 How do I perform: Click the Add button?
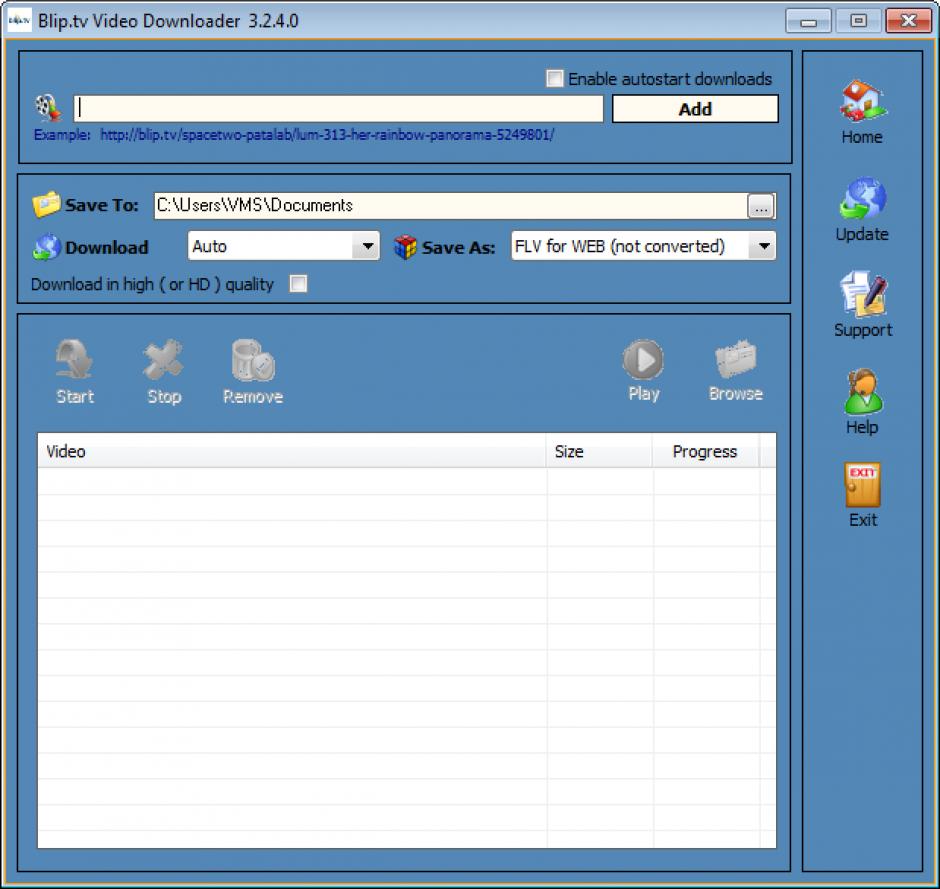695,109
